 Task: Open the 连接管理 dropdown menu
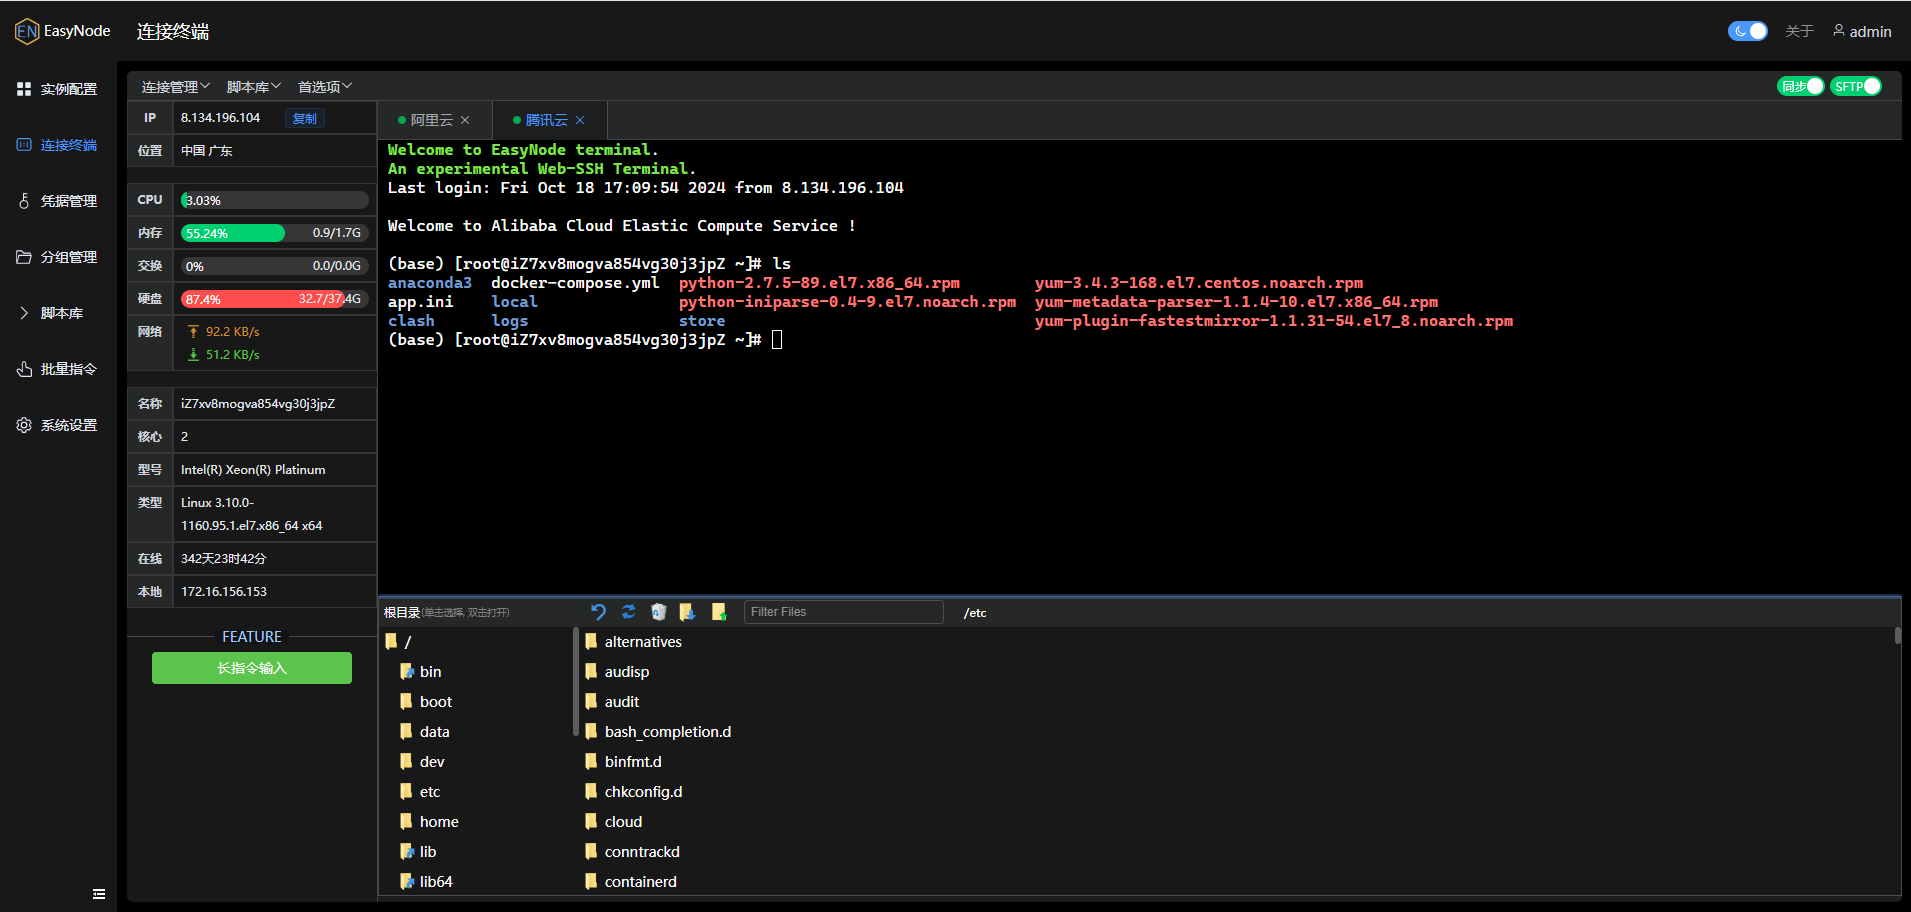(175, 87)
